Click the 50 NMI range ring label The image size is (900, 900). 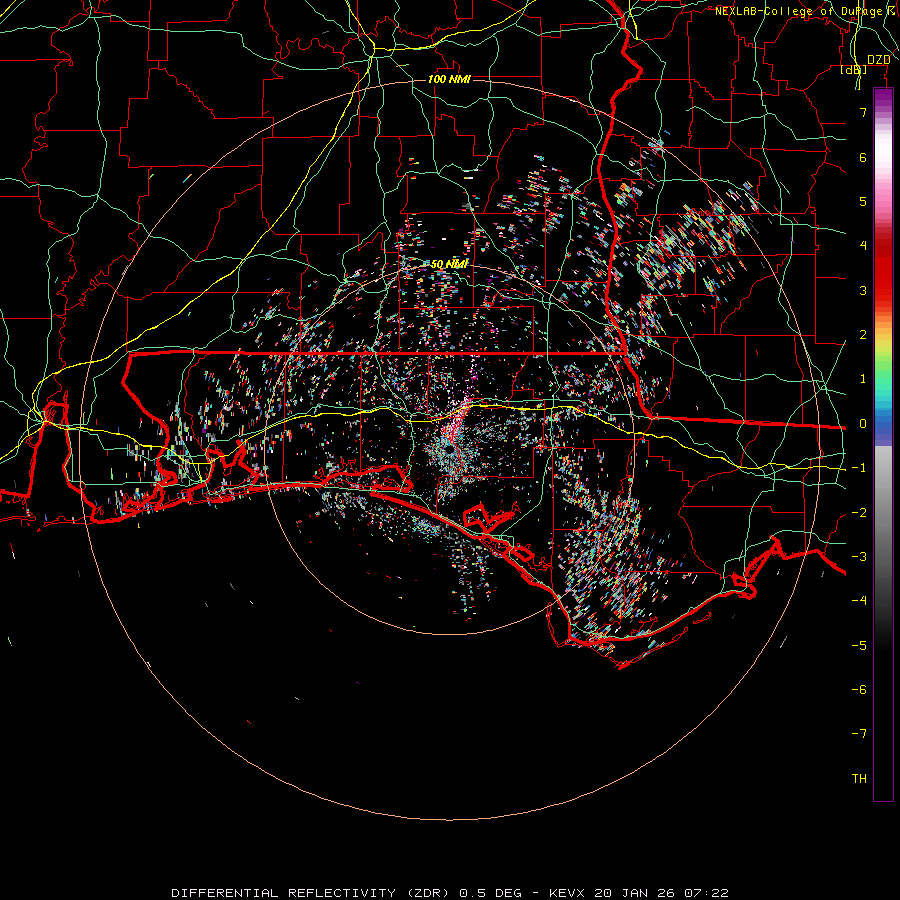click(449, 264)
